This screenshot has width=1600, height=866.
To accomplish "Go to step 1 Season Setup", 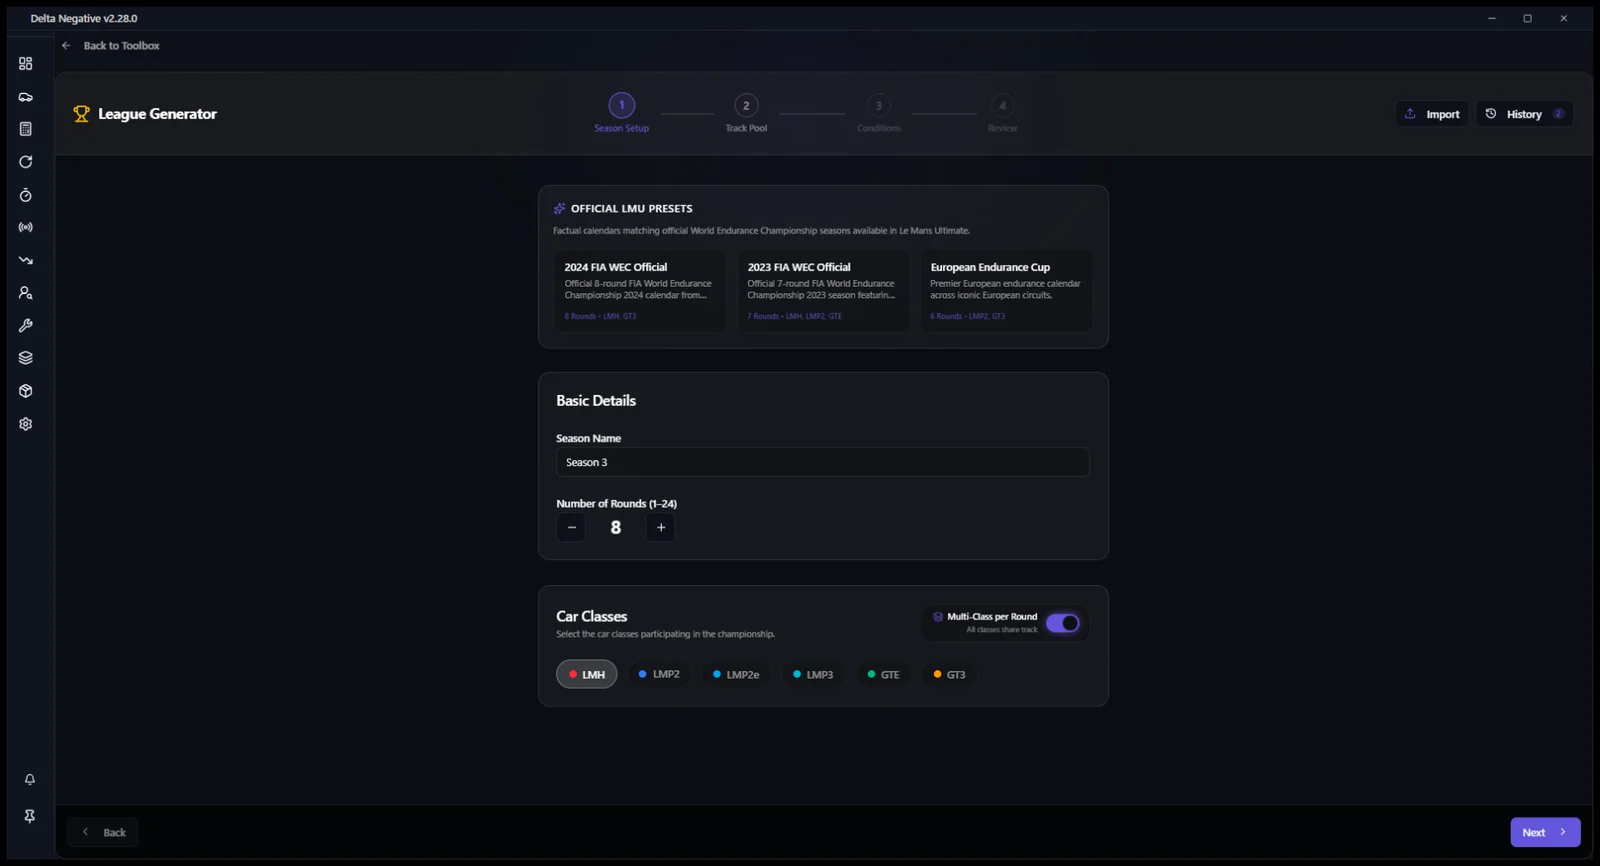I will click(622, 113).
